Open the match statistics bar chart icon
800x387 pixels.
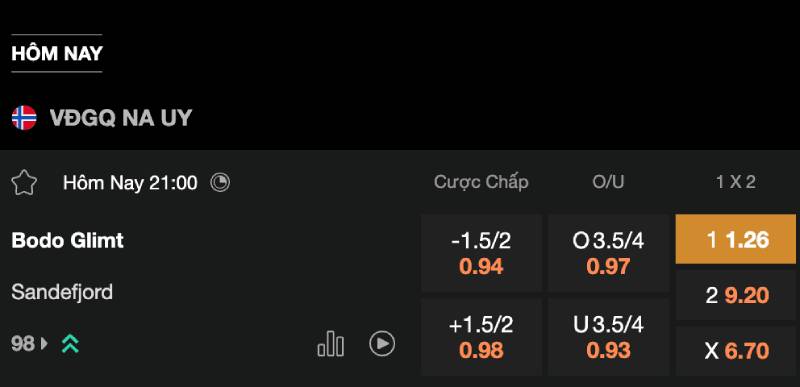click(331, 344)
